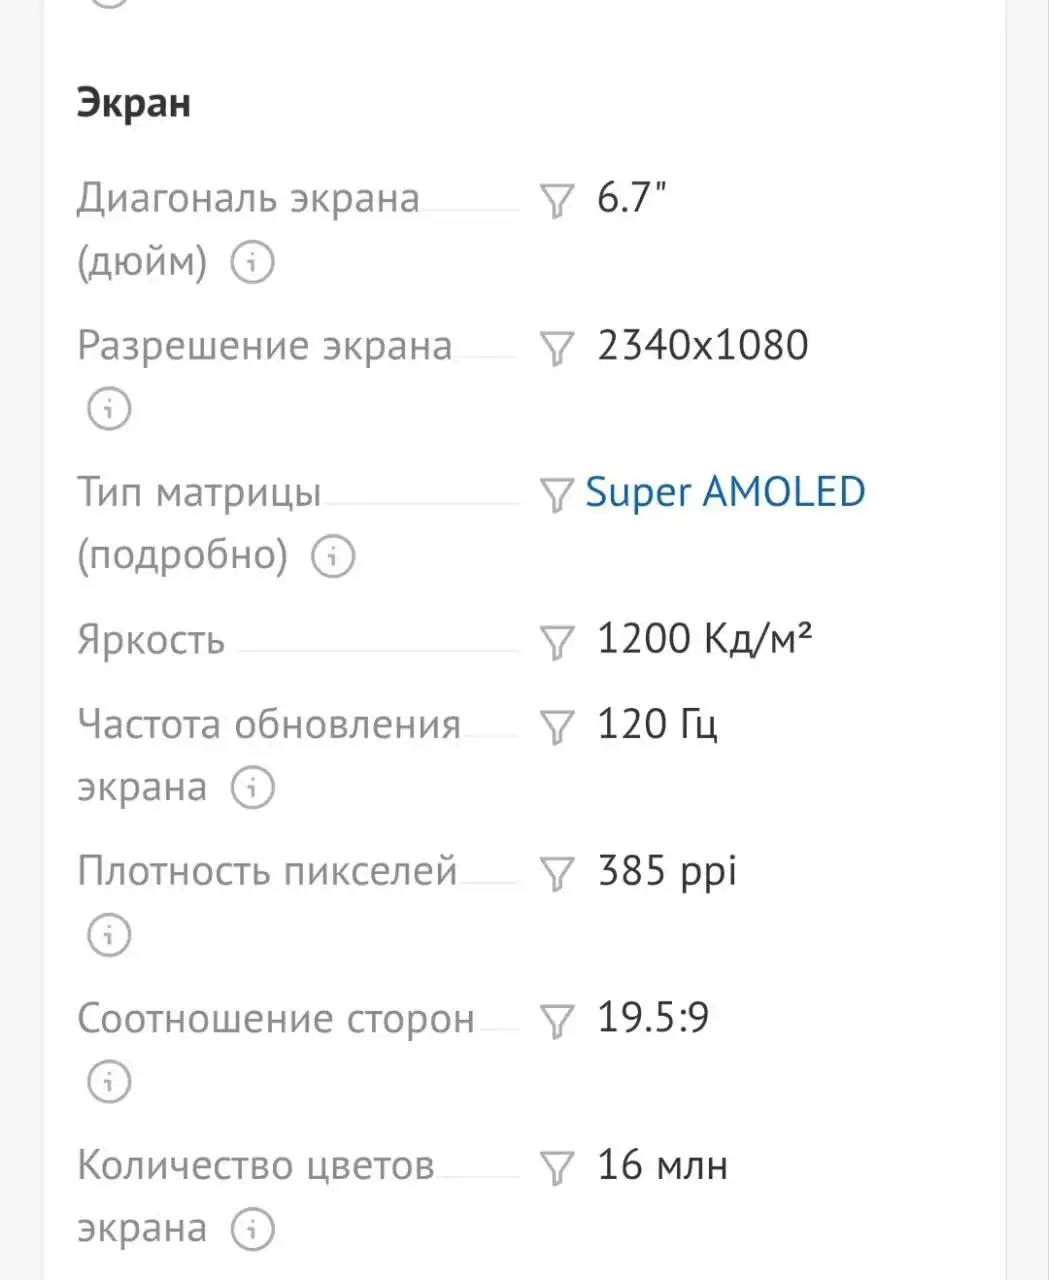The width and height of the screenshot is (1049, 1280).
Task: Click the filter icon for Частота обновления экрана
Action: click(x=557, y=724)
